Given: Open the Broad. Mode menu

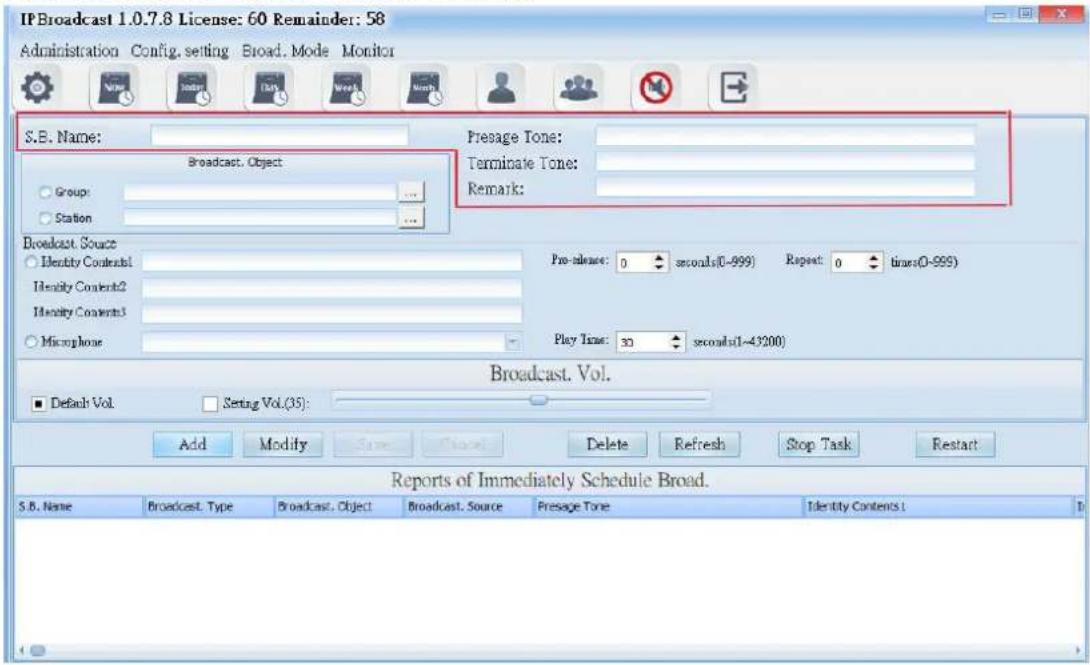Looking at the screenshot, I should click(285, 51).
